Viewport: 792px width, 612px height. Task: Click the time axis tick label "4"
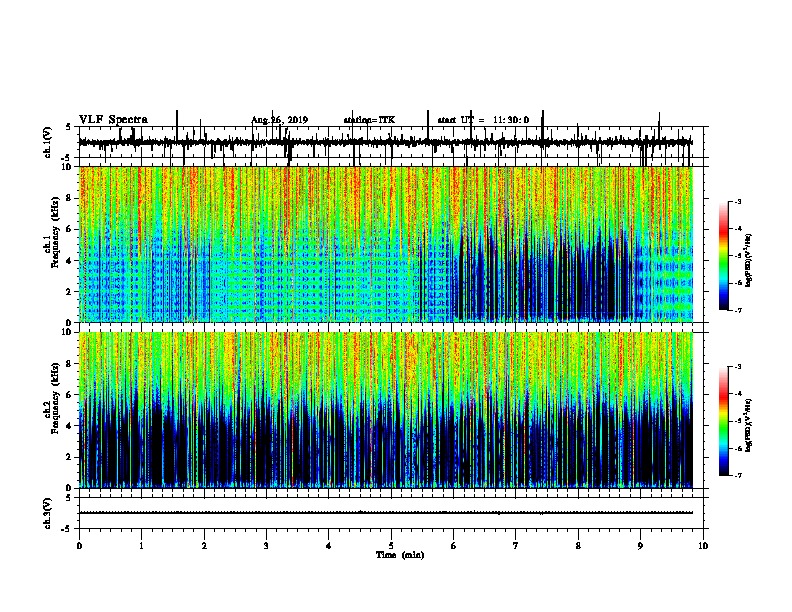(x=329, y=546)
